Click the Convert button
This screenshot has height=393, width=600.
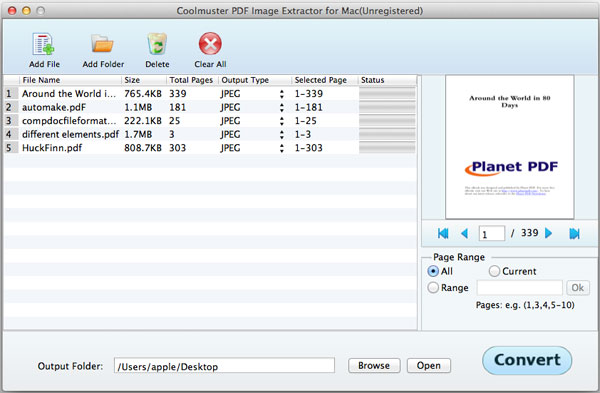point(527,360)
